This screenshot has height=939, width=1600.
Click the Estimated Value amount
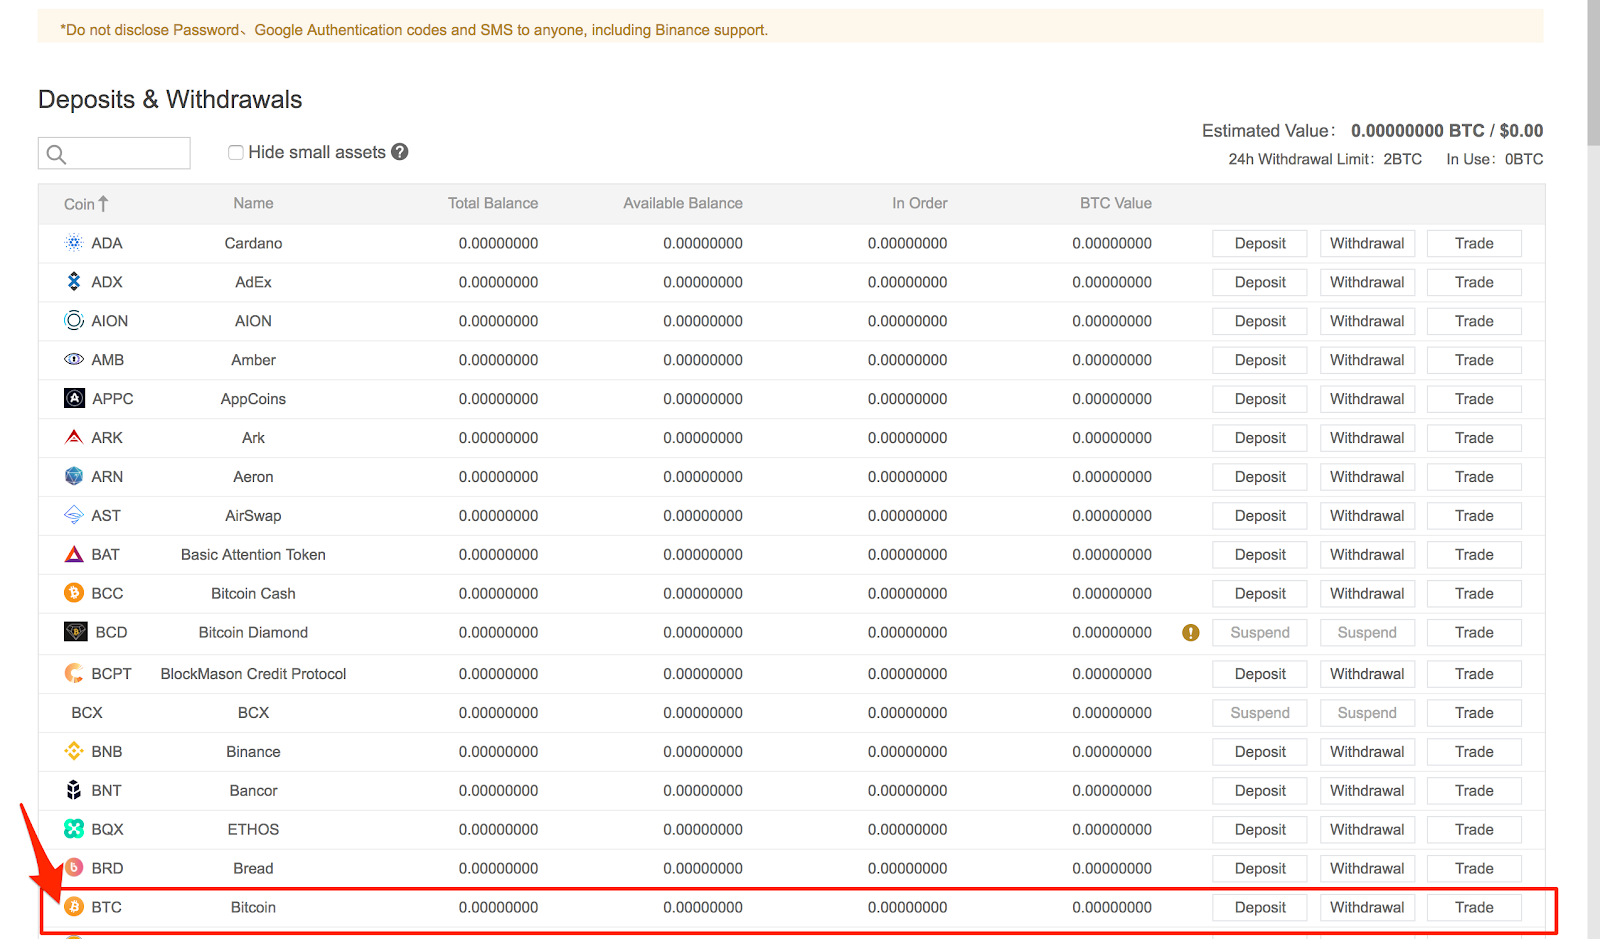point(1447,131)
